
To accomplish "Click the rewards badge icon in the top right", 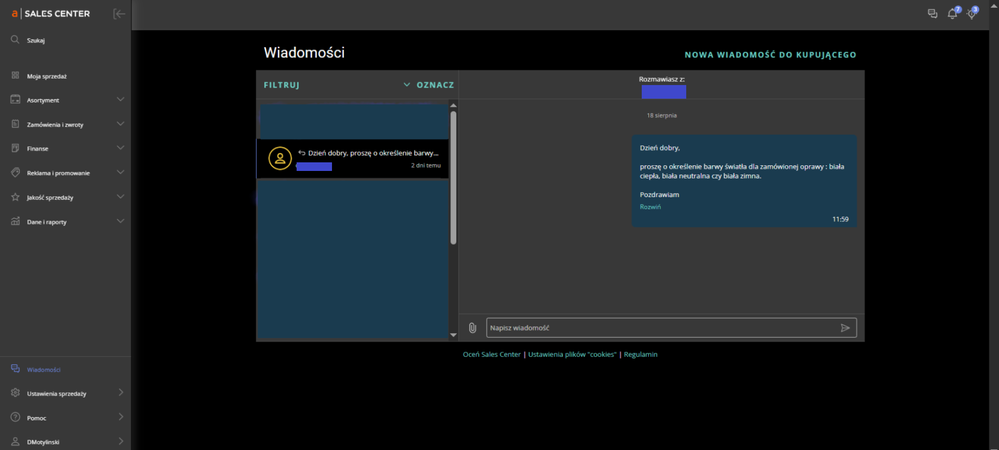I will click(971, 14).
